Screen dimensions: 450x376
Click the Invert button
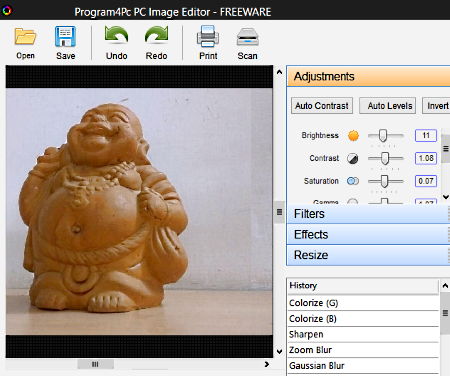(436, 106)
